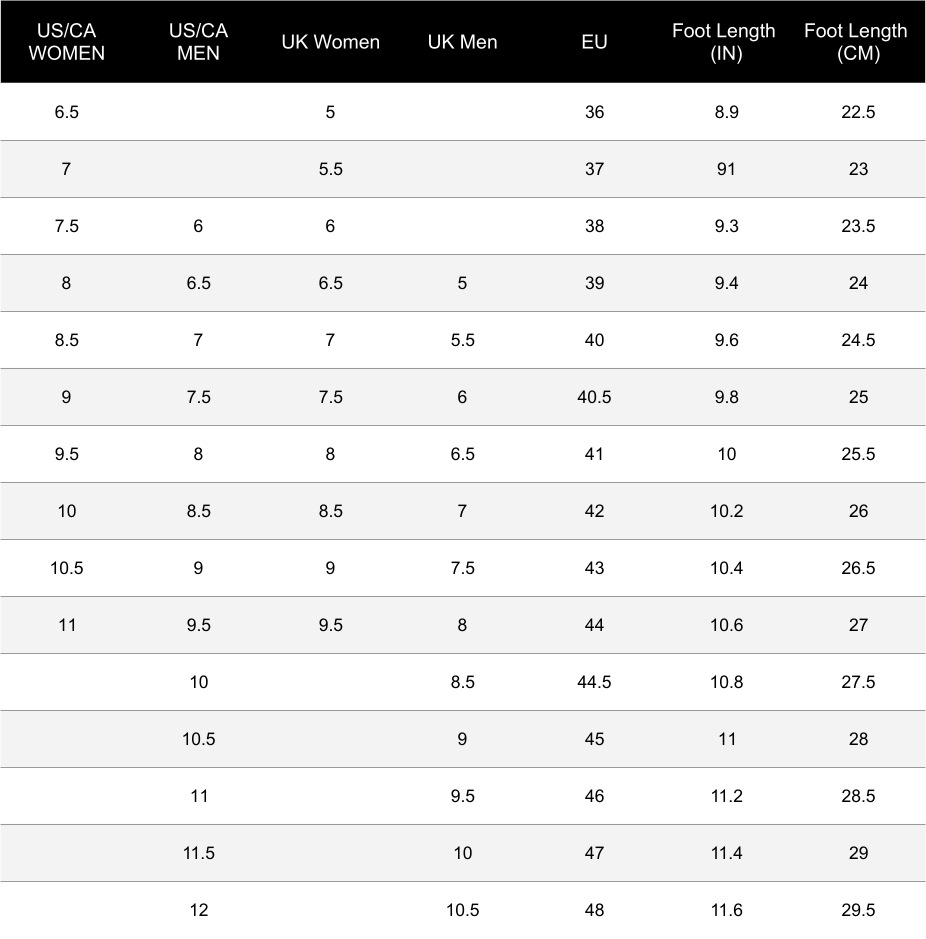Image resolution: width=926 pixels, height=939 pixels.
Task: Click EU size 44.5 cell
Action: [x=594, y=682]
